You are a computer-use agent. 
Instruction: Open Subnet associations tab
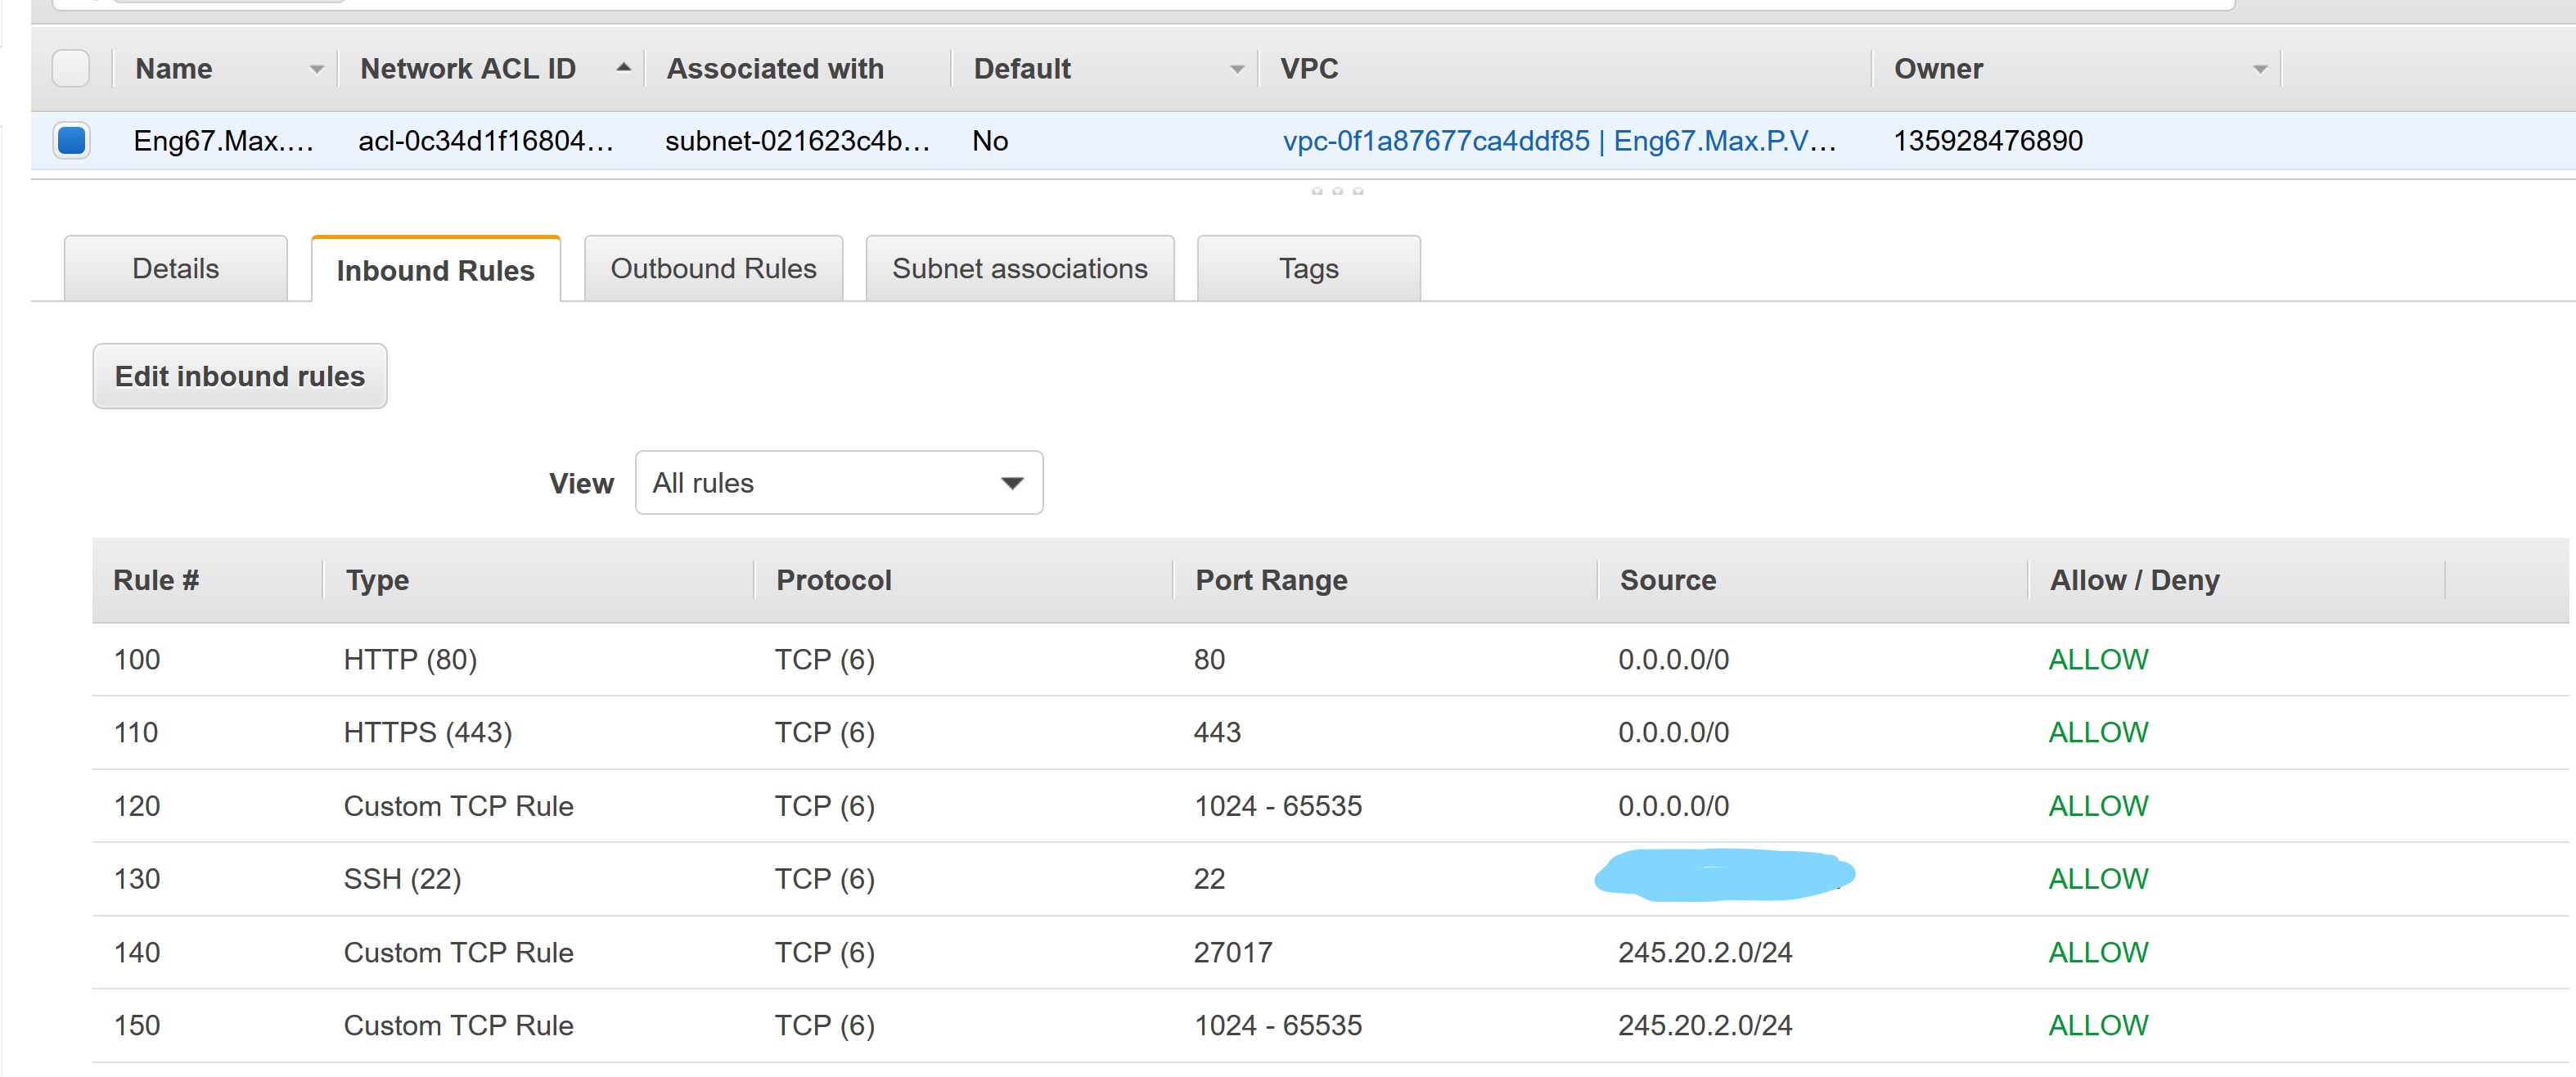(1019, 268)
